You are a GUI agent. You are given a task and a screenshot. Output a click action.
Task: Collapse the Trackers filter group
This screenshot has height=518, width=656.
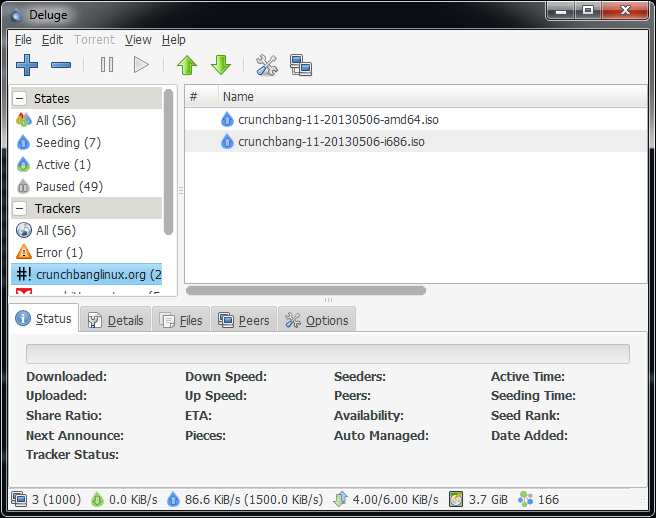(20, 208)
